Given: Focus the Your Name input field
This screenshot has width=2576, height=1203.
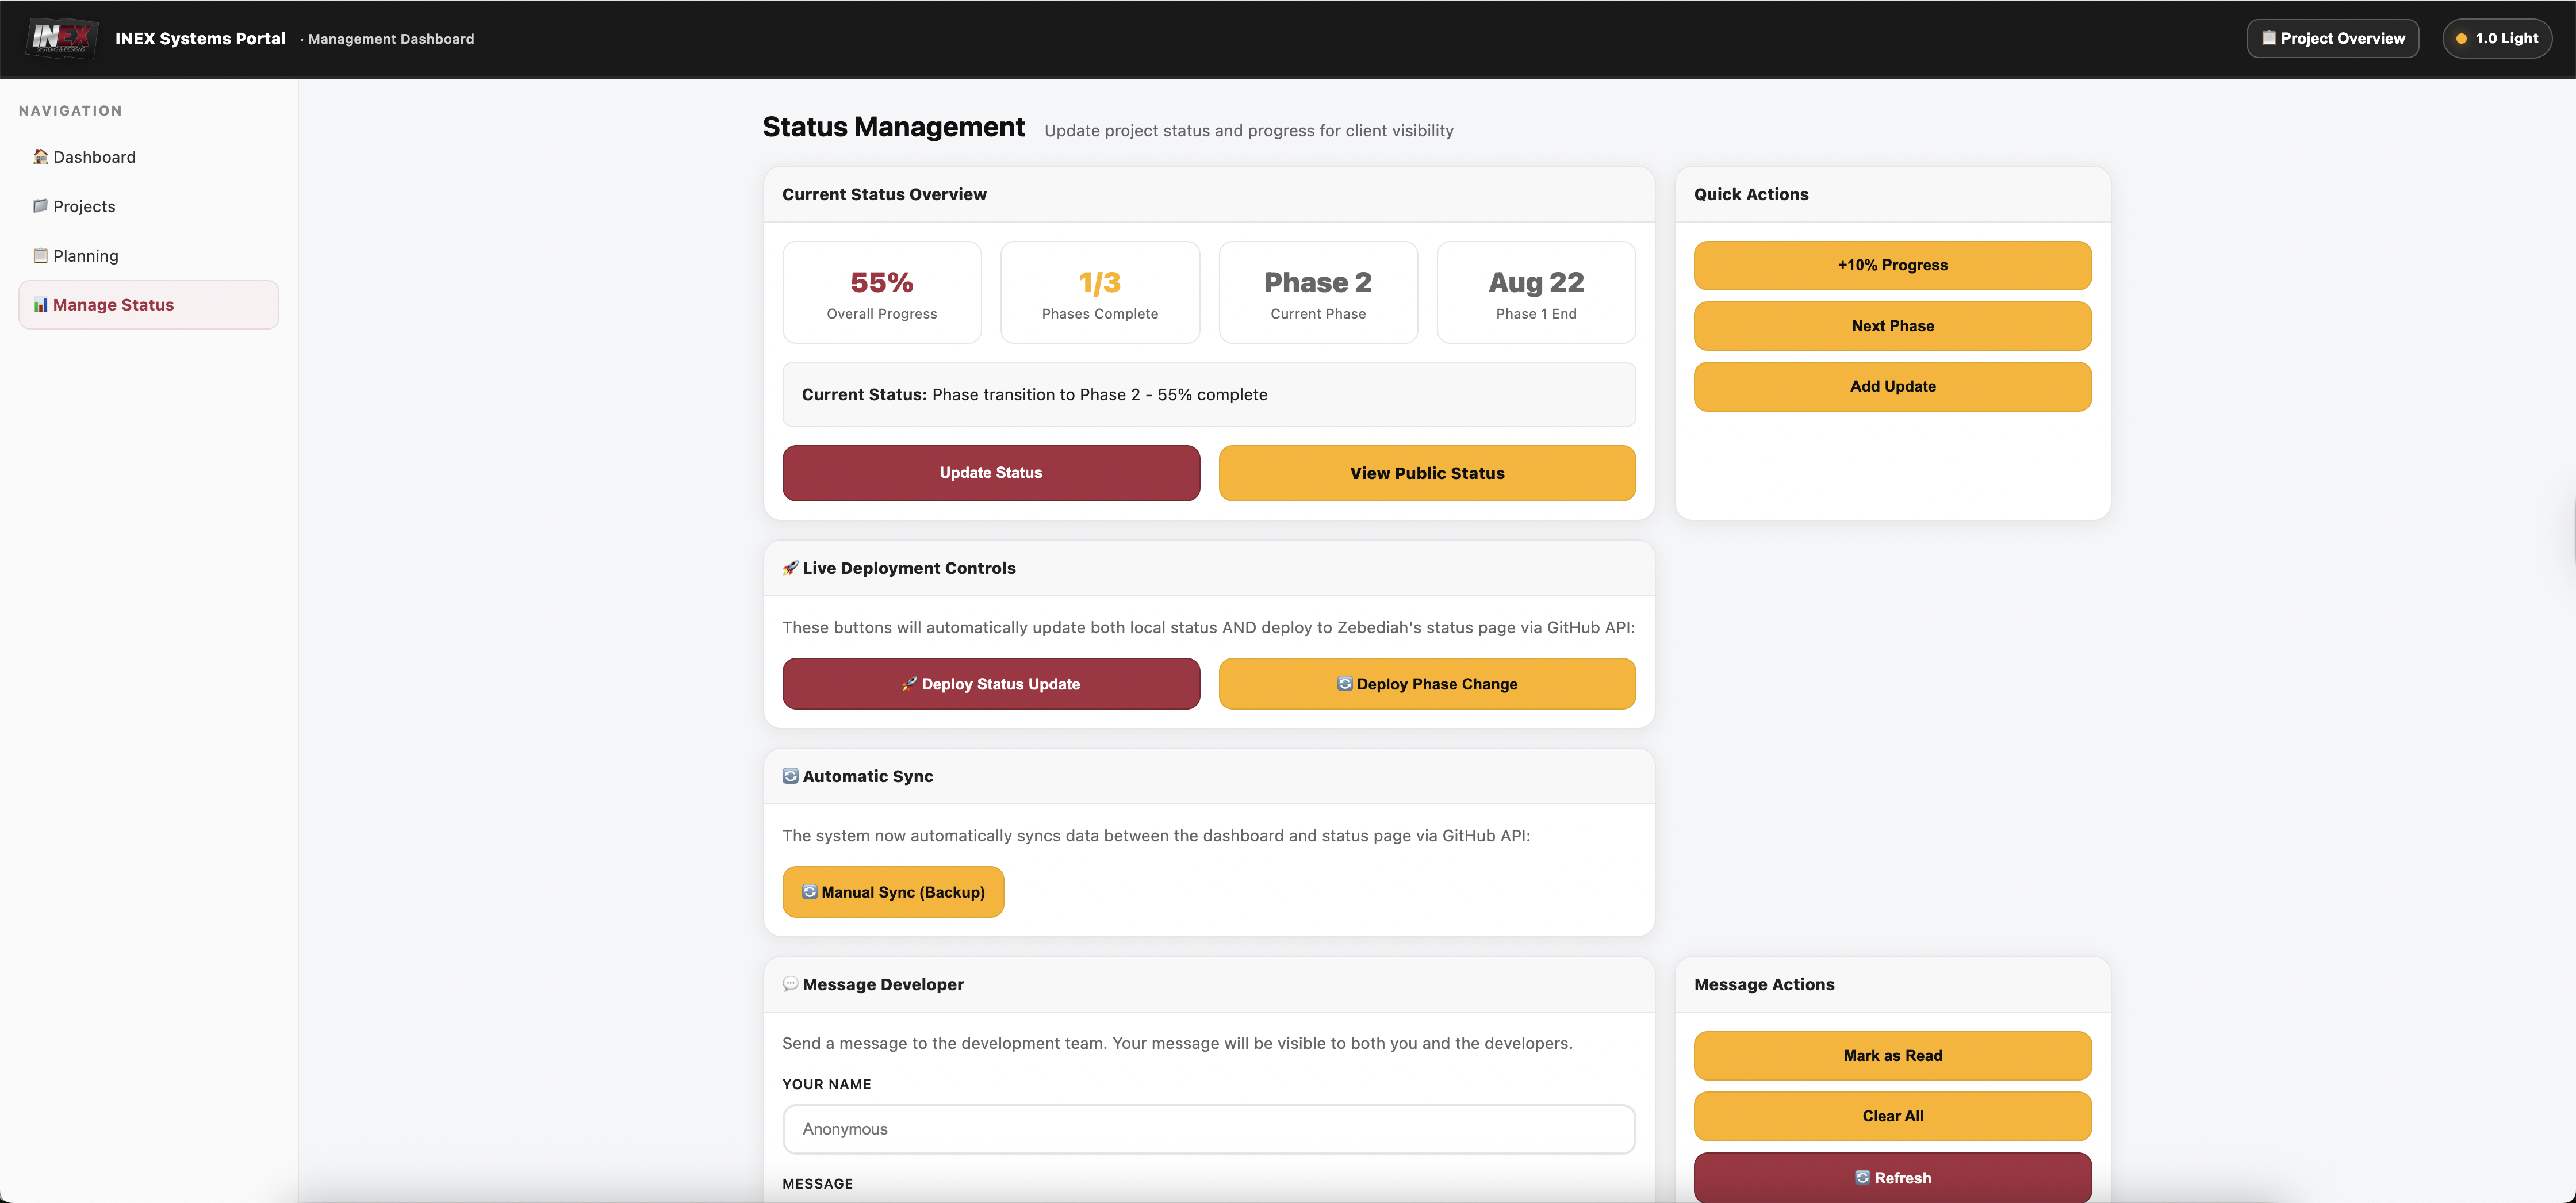Looking at the screenshot, I should [1209, 1129].
